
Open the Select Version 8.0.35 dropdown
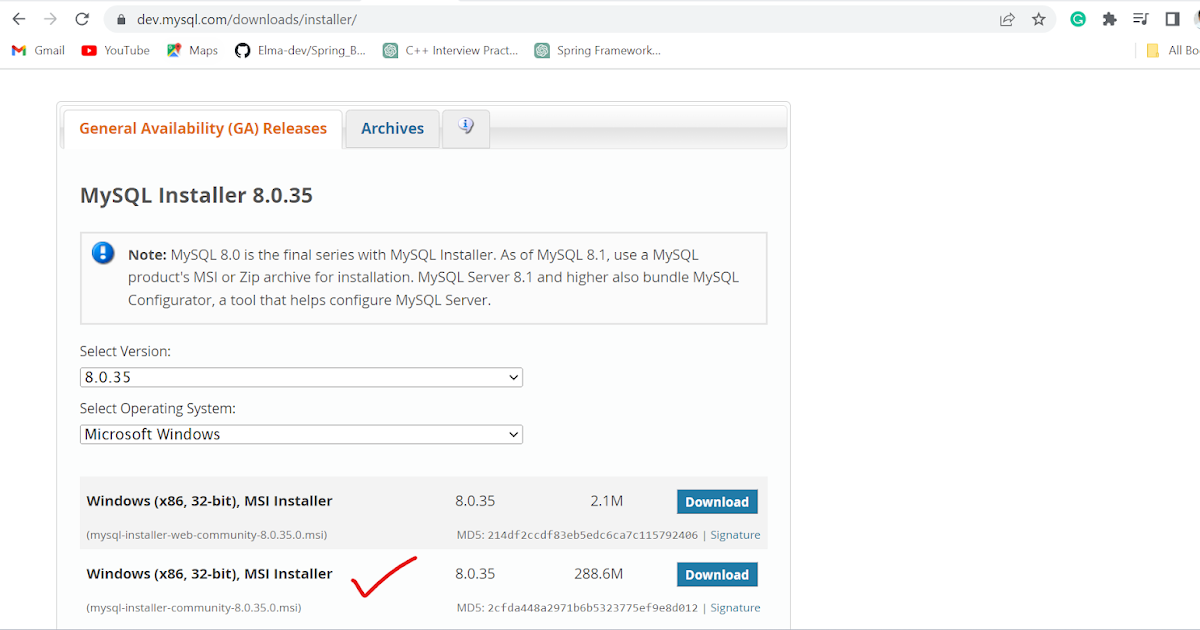pos(301,377)
